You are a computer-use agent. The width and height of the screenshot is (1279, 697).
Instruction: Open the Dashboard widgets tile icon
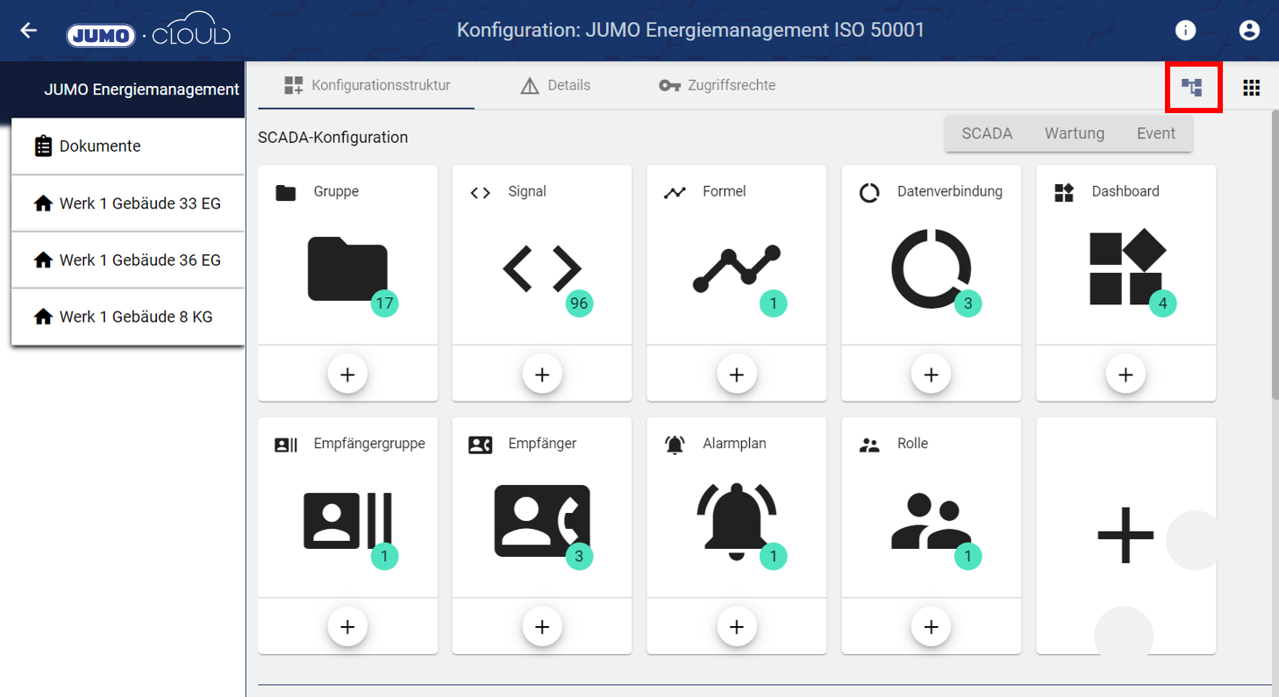pyautogui.click(x=1125, y=268)
